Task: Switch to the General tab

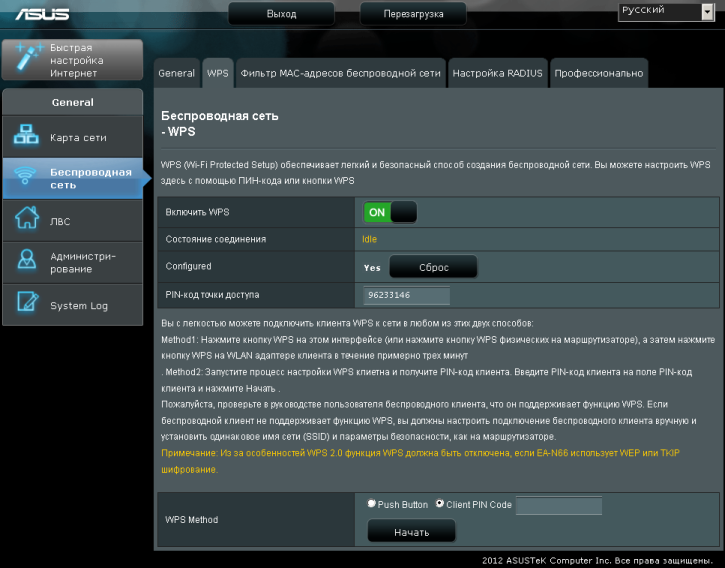Action: pos(177,73)
